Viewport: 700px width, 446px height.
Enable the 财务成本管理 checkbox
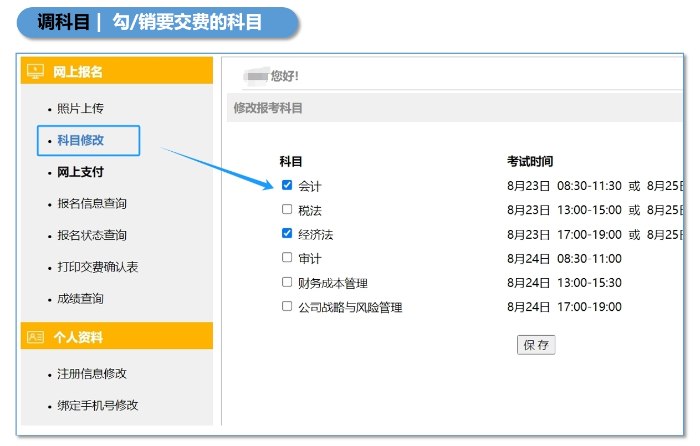[287, 282]
